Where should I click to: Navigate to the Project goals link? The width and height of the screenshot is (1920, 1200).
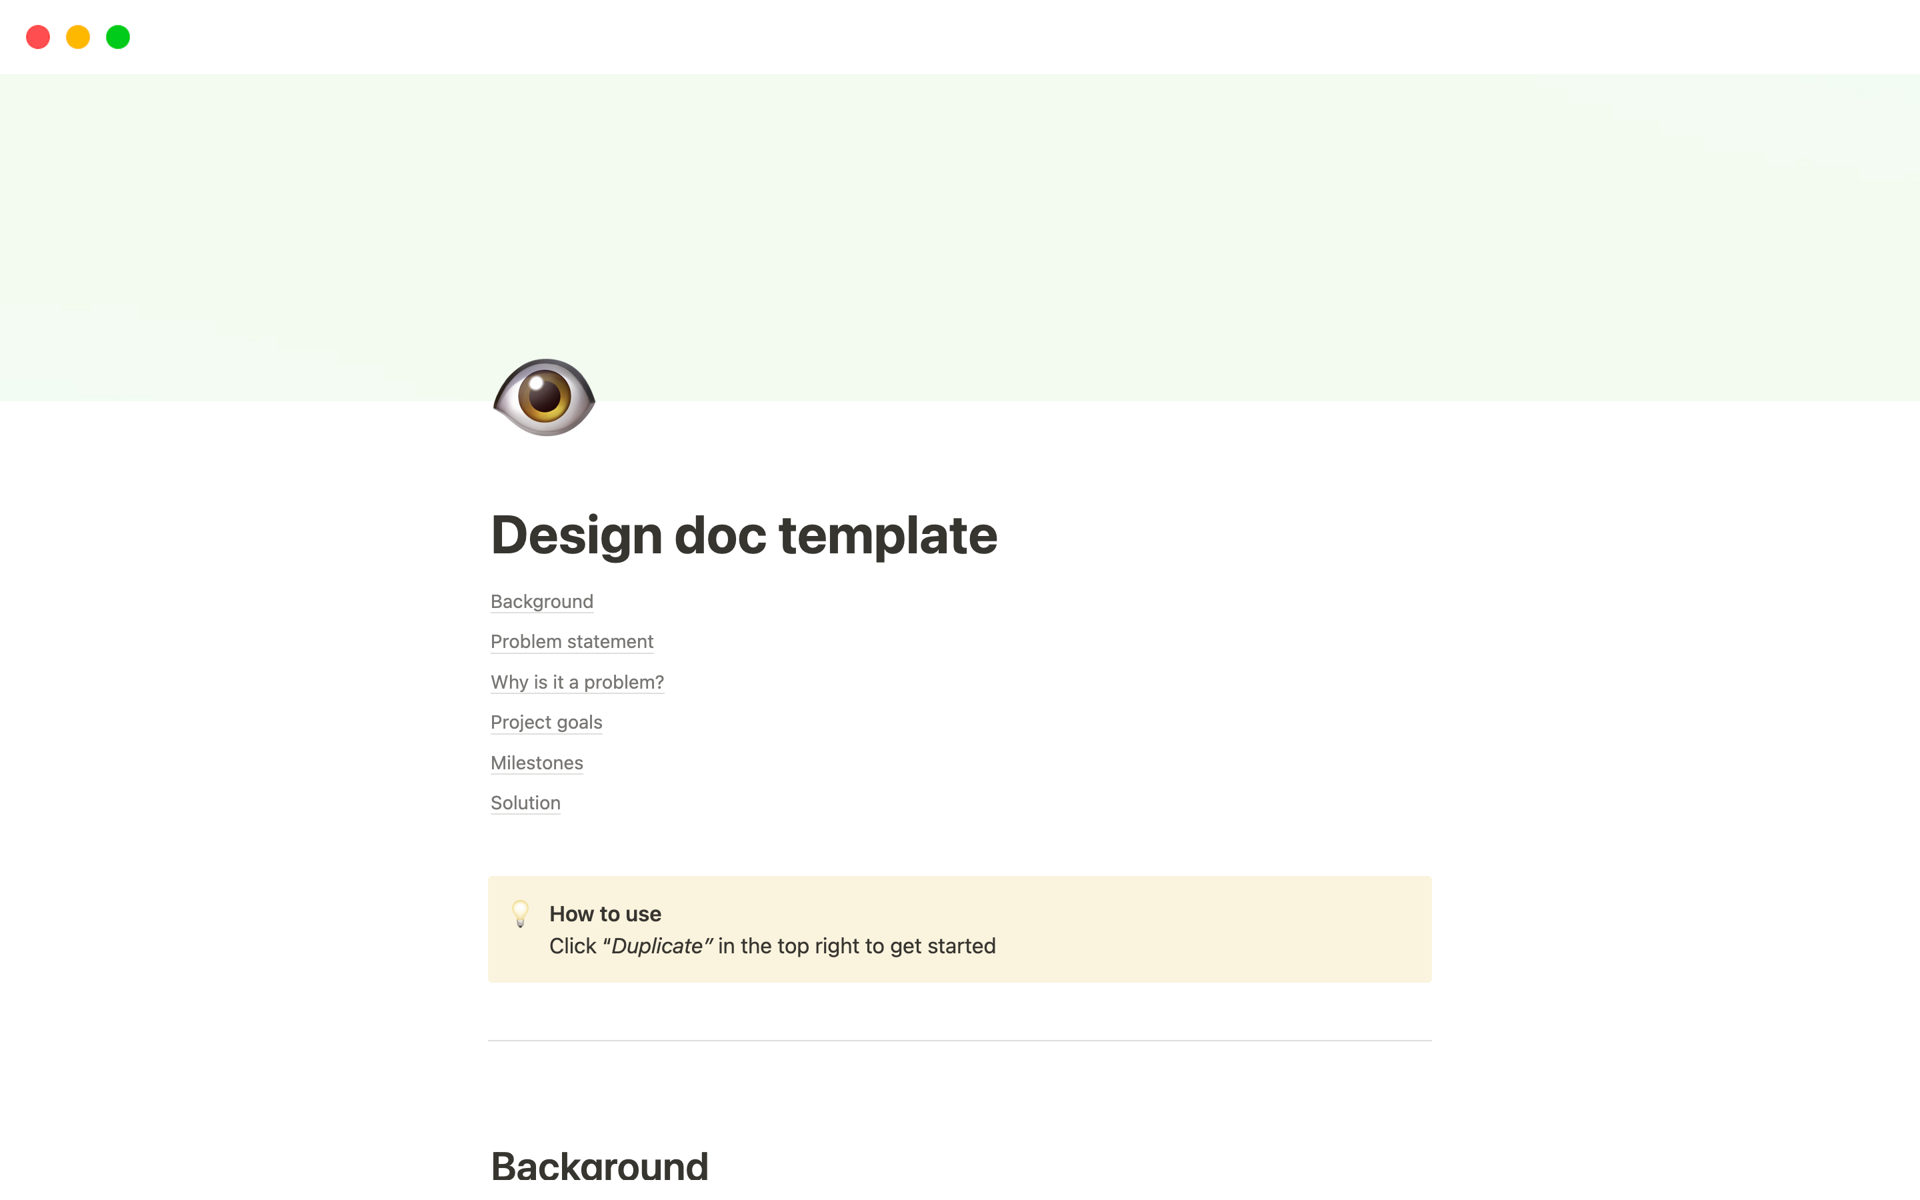coord(546,722)
